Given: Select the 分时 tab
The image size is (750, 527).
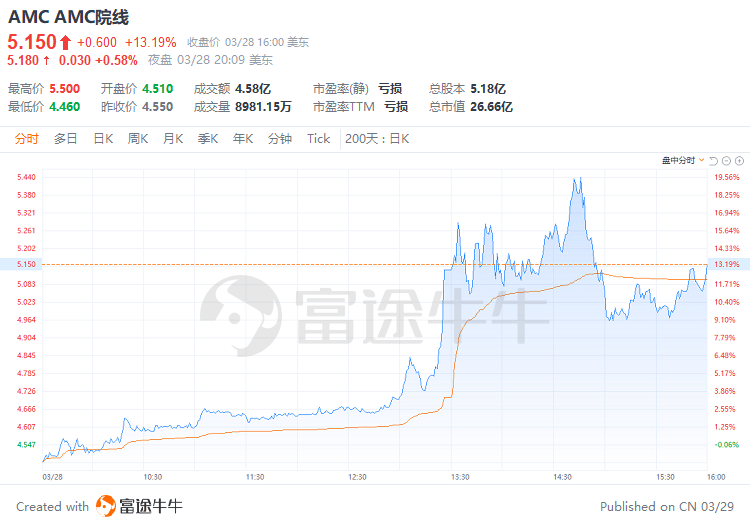Looking at the screenshot, I should pyautogui.click(x=27, y=139).
